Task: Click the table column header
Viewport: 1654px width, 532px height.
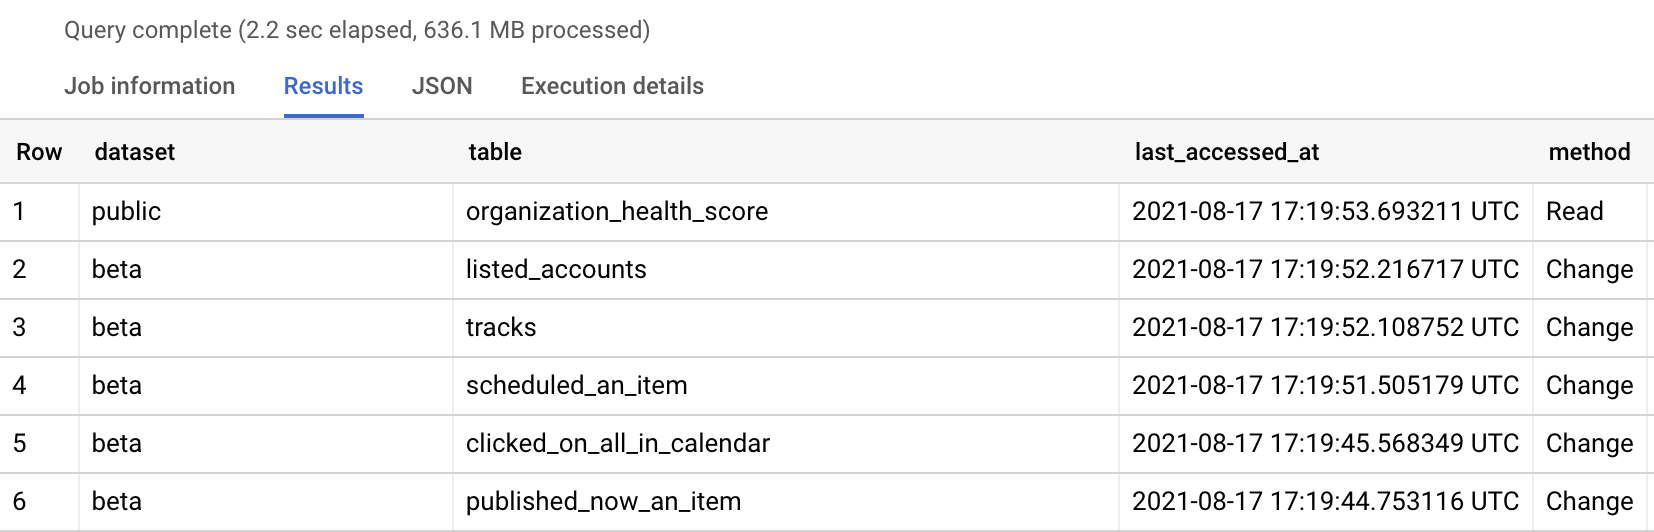Action: pos(495,152)
